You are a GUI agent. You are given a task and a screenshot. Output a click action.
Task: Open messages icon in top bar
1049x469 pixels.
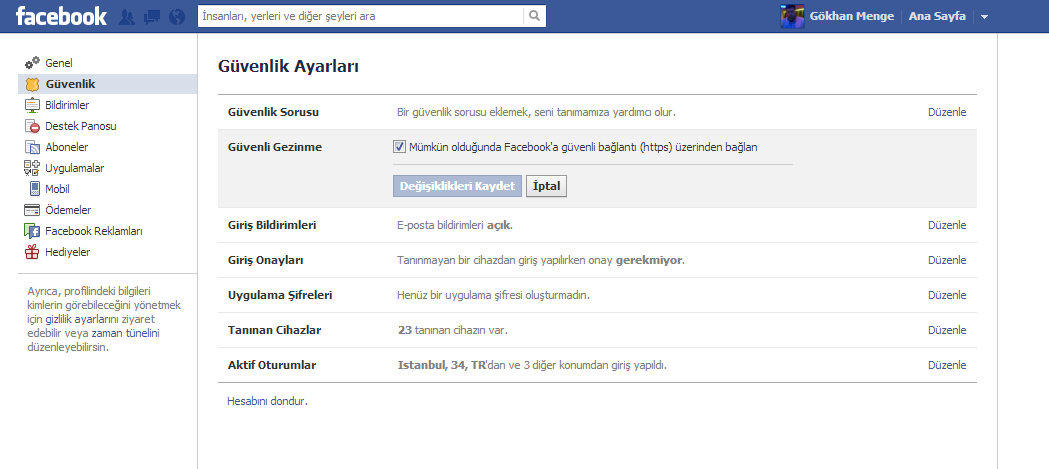[152, 17]
